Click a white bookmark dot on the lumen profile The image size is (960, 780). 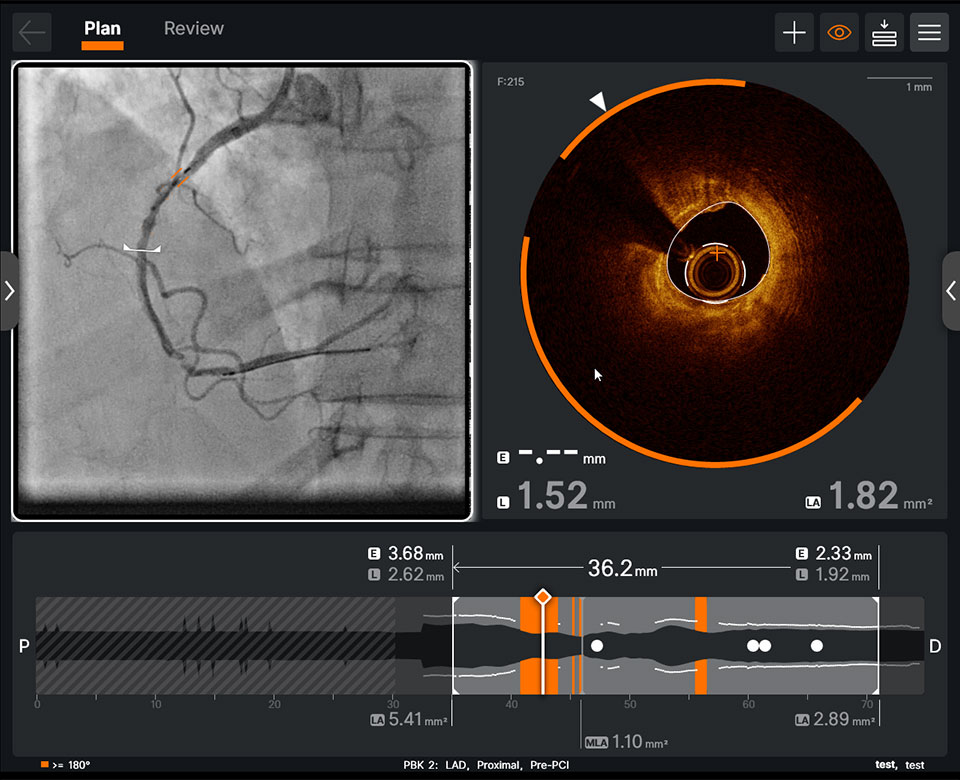click(x=597, y=646)
